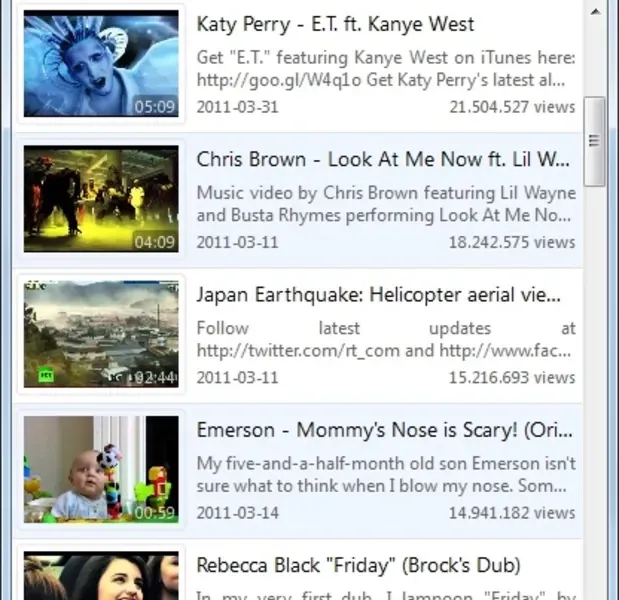This screenshot has height=600, width=619.
Task: Open the Rebecca Black Friday video thumbnail
Action: coord(101,576)
